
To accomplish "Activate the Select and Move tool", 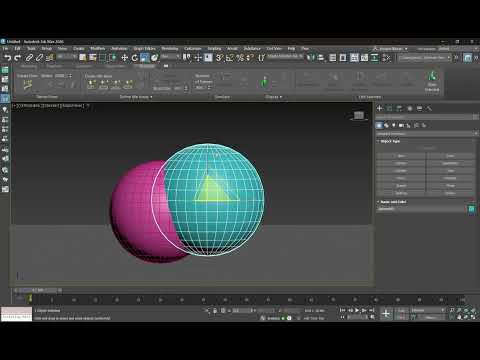I will click(124, 58).
